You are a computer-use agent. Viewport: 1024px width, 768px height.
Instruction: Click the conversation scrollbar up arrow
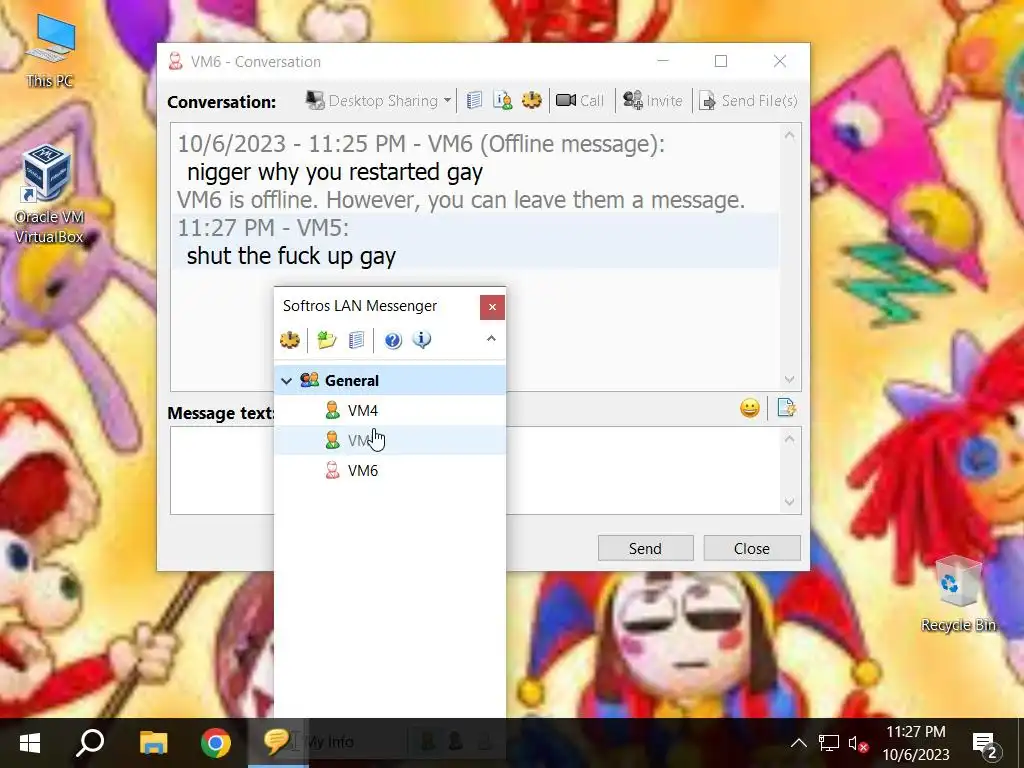click(x=790, y=135)
